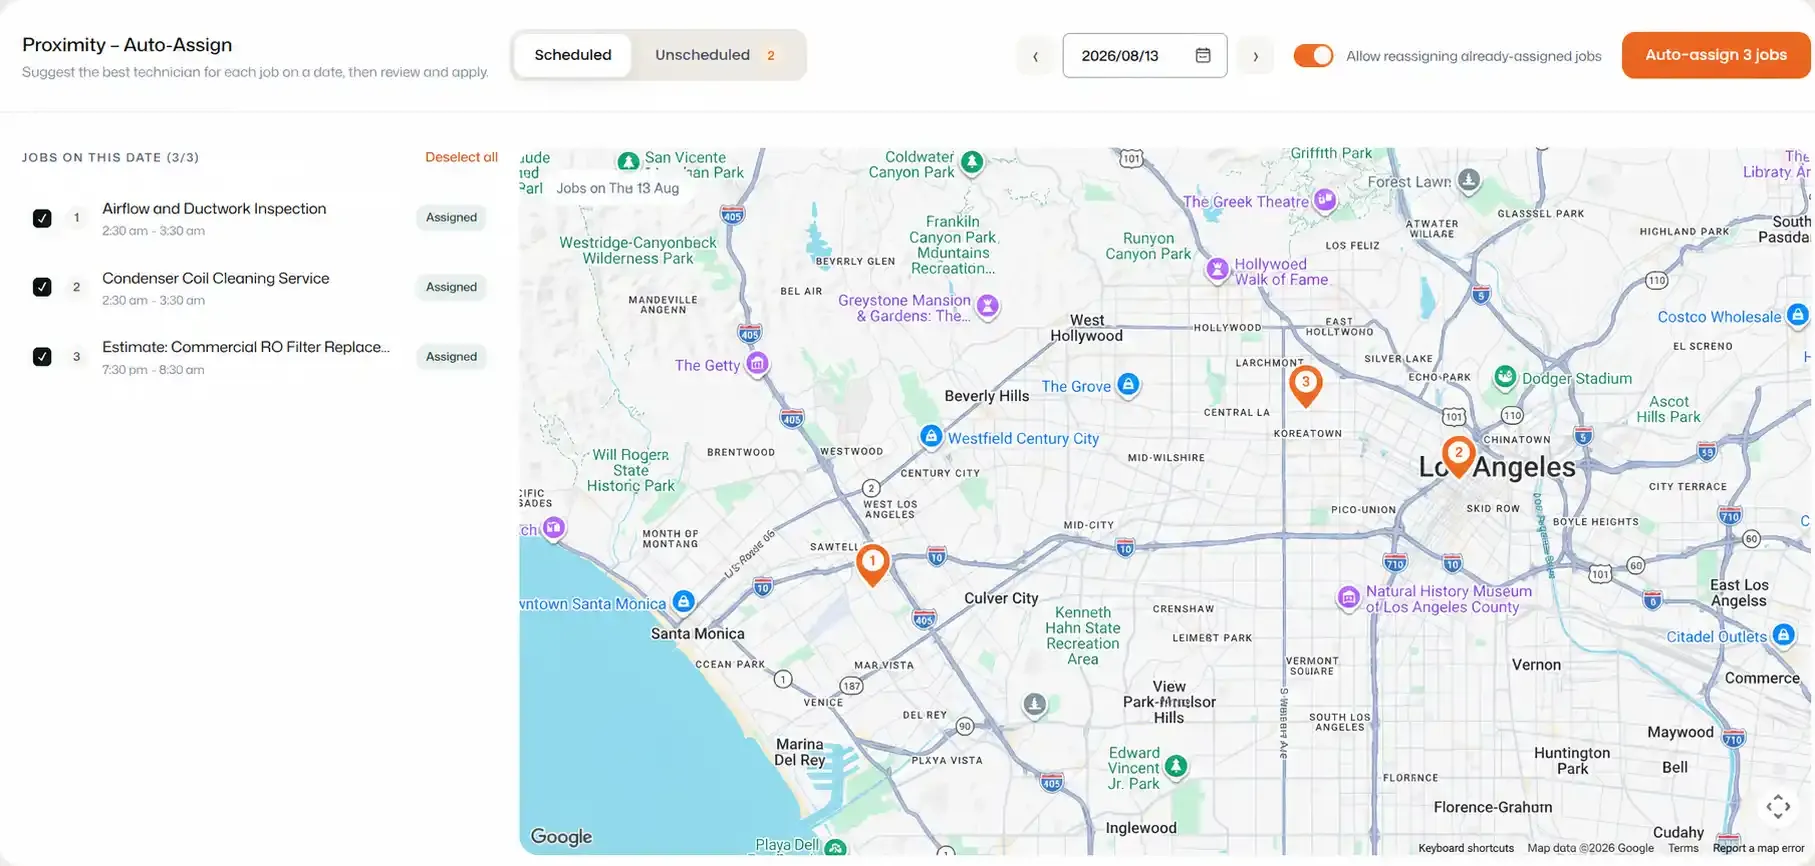This screenshot has height=866, width=1815.
Task: Click Natural History Museum marker
Action: (1349, 598)
